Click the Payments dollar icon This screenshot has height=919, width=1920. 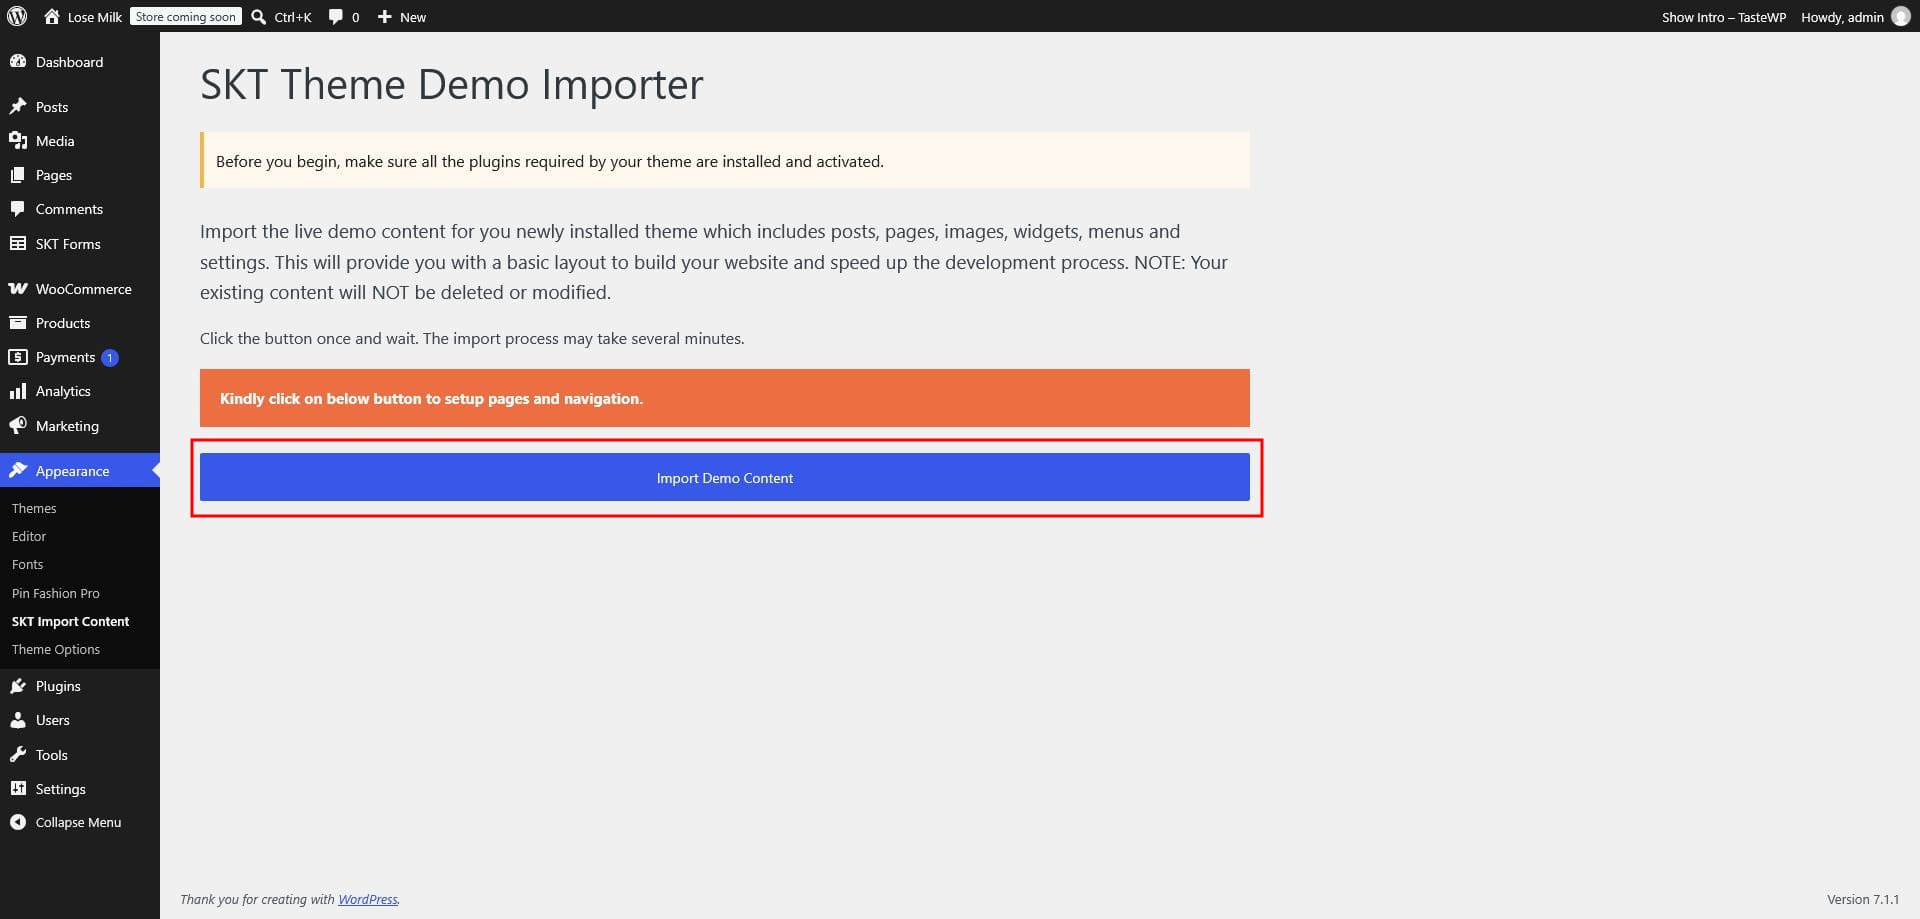click(18, 356)
